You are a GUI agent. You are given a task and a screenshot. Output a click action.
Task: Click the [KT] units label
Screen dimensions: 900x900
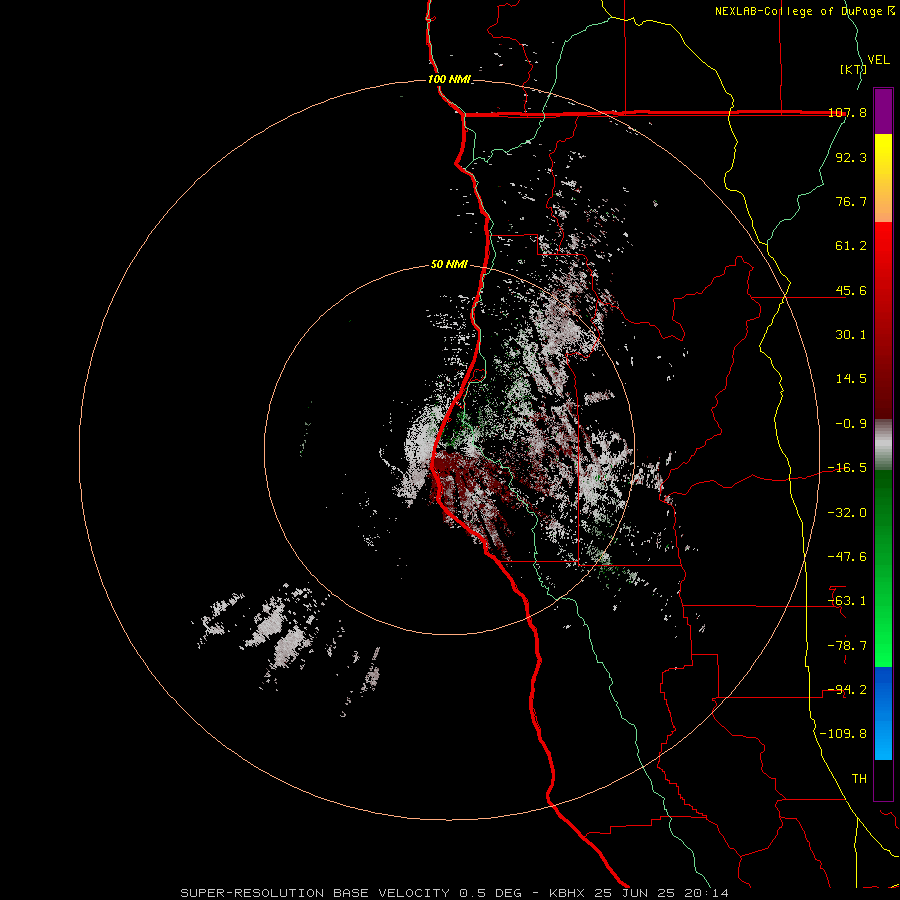(x=853, y=69)
